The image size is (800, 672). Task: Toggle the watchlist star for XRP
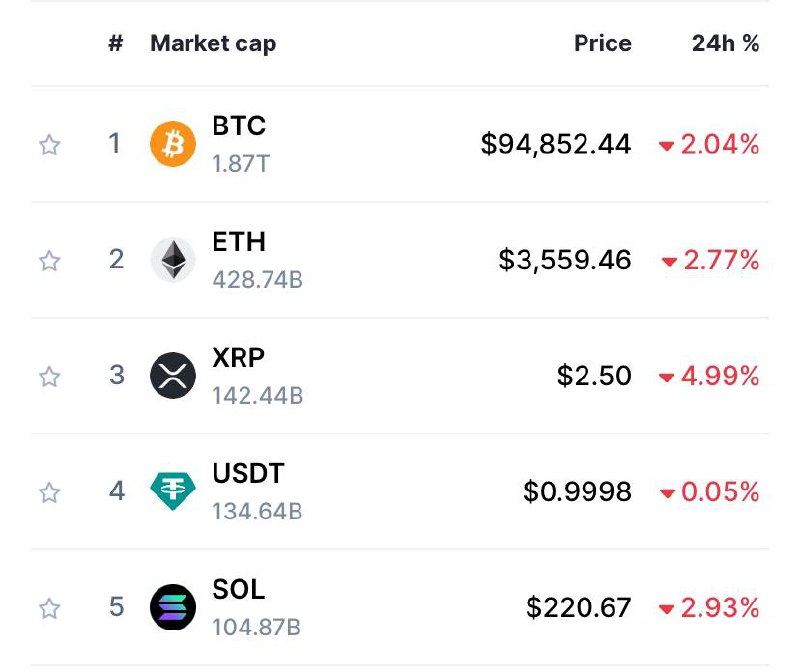pyautogui.click(x=49, y=376)
